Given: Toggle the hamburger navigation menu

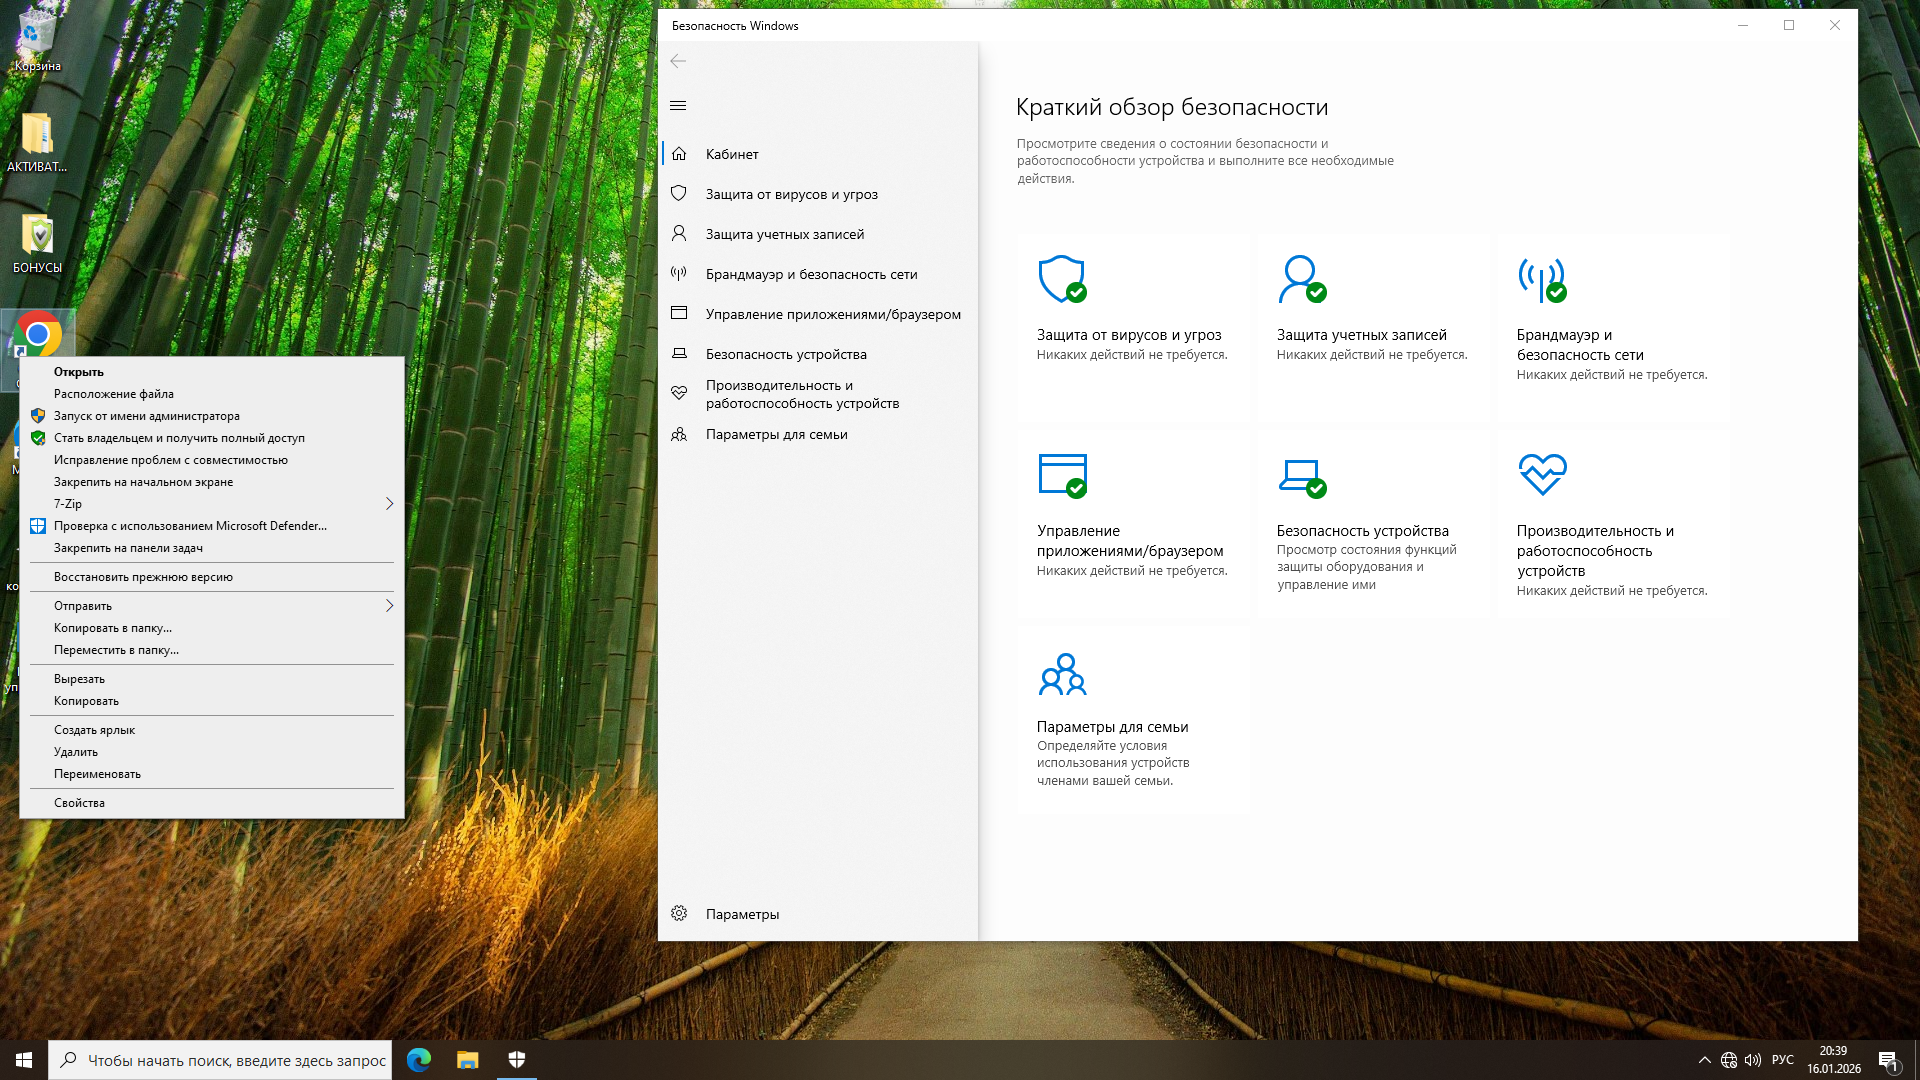Looking at the screenshot, I should (x=678, y=106).
